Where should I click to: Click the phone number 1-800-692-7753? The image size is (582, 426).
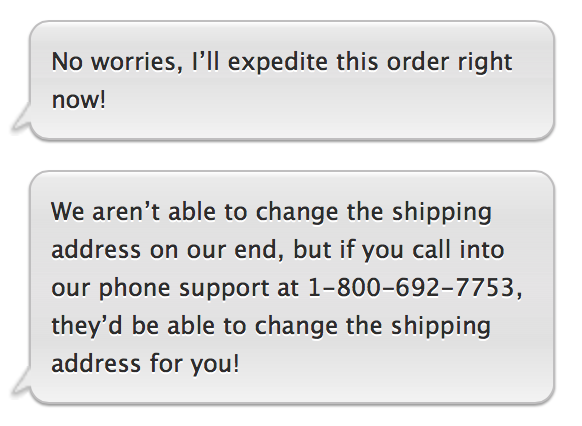tap(412, 287)
